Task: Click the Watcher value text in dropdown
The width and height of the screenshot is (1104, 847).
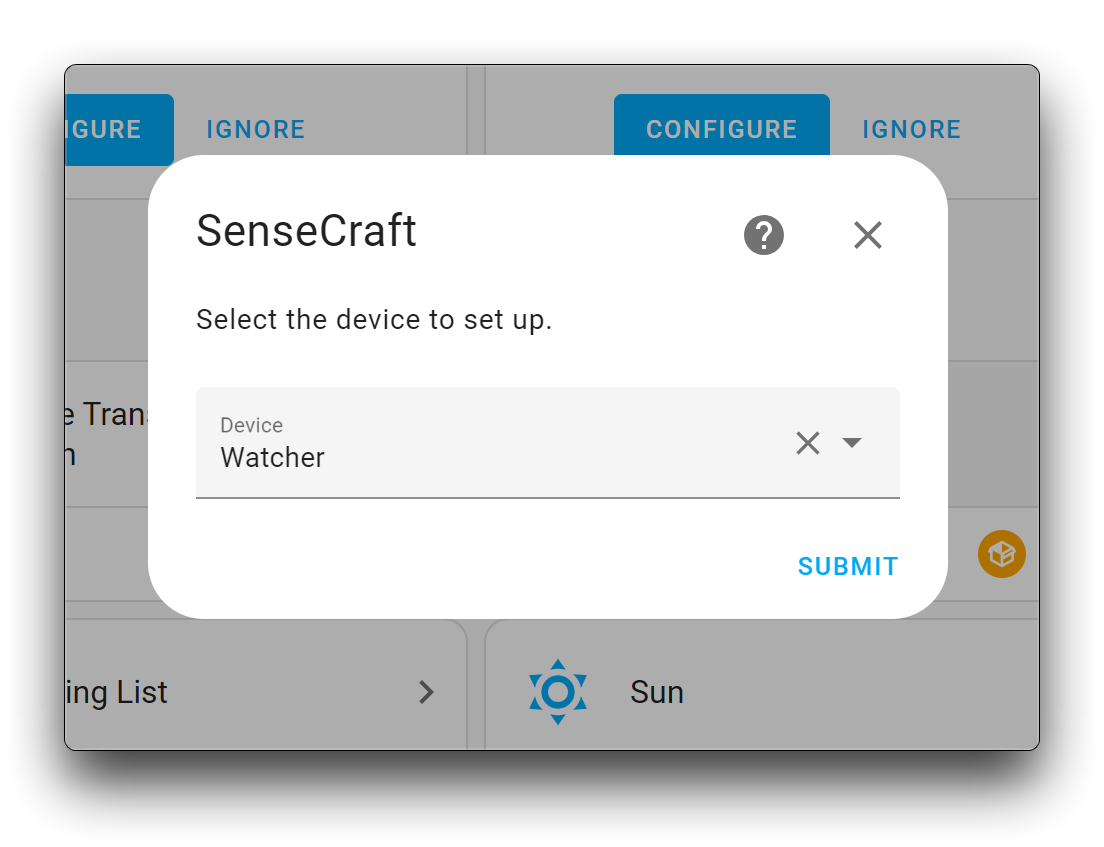Action: 272,458
